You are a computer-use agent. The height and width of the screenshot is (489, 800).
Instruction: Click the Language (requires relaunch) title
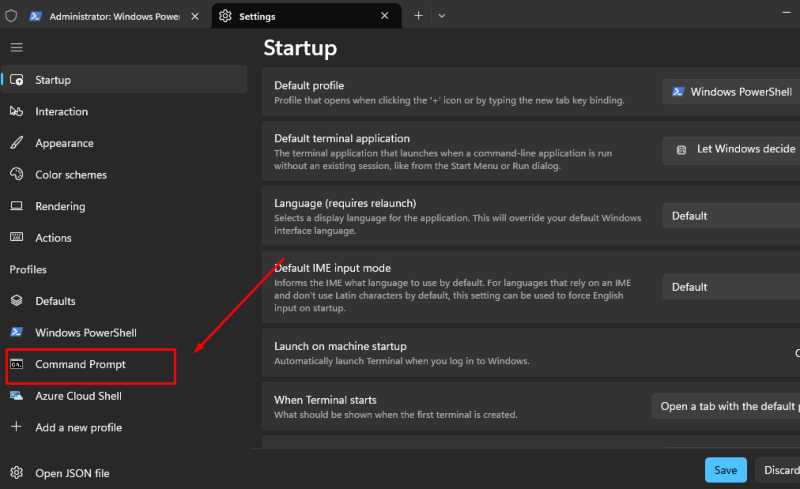[x=345, y=203]
